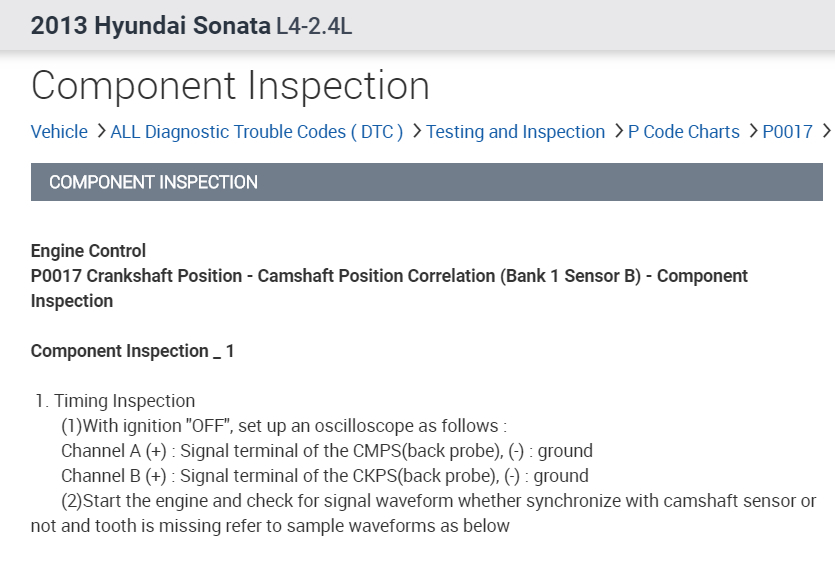This screenshot has width=835, height=566.
Task: Click the Vehicle breadcrumb link
Action: click(x=59, y=132)
